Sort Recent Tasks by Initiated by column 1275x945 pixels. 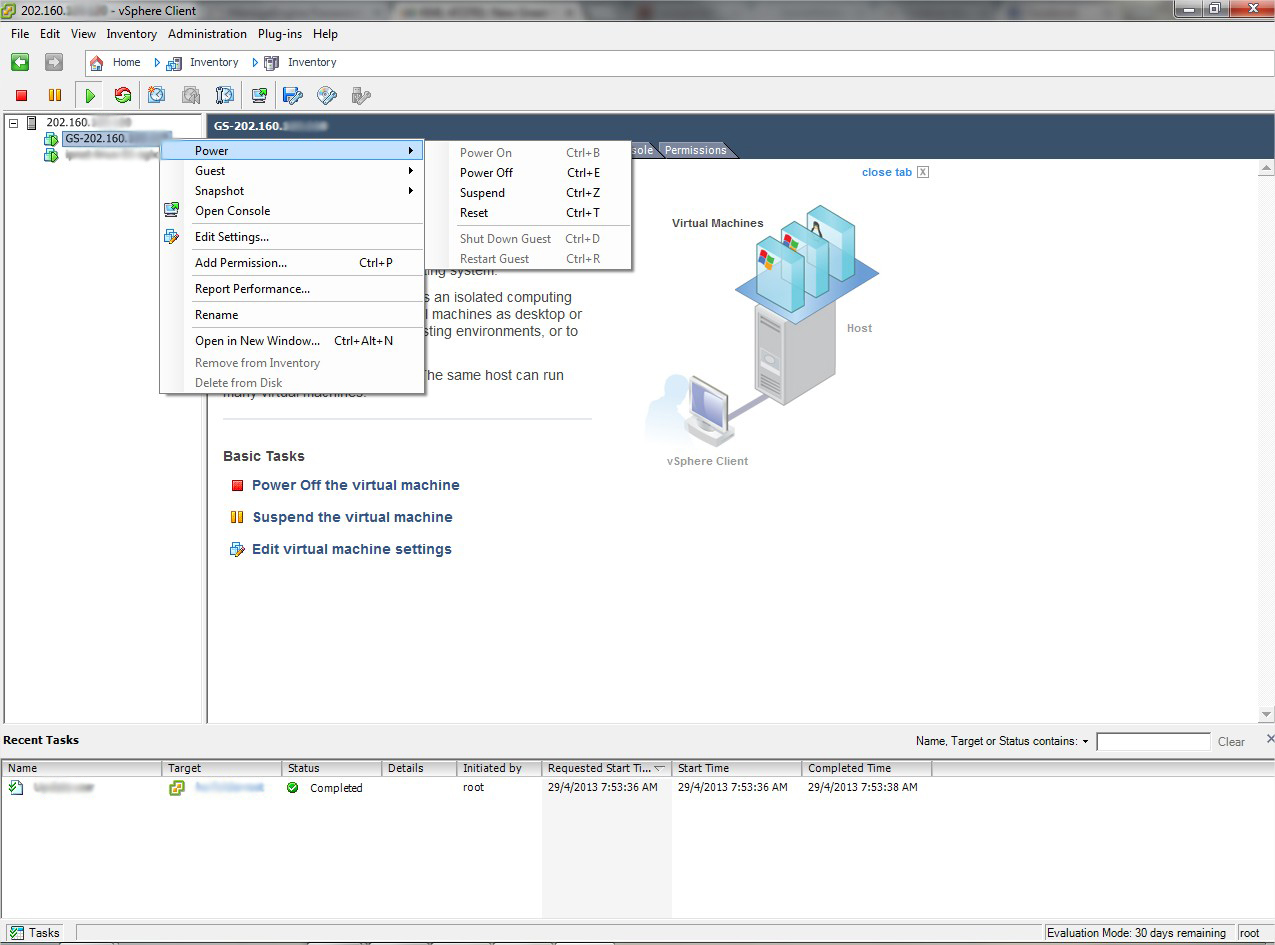coord(499,768)
